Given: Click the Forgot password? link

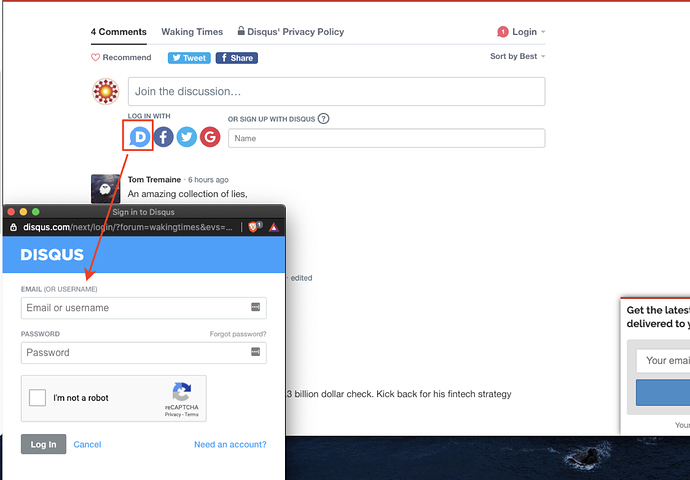Looking at the screenshot, I should (x=238, y=334).
